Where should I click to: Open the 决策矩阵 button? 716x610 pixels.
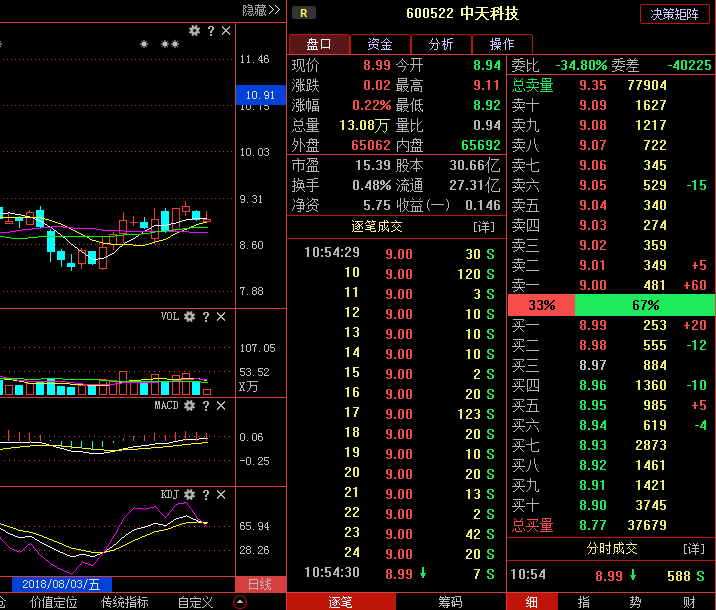pyautogui.click(x=674, y=14)
